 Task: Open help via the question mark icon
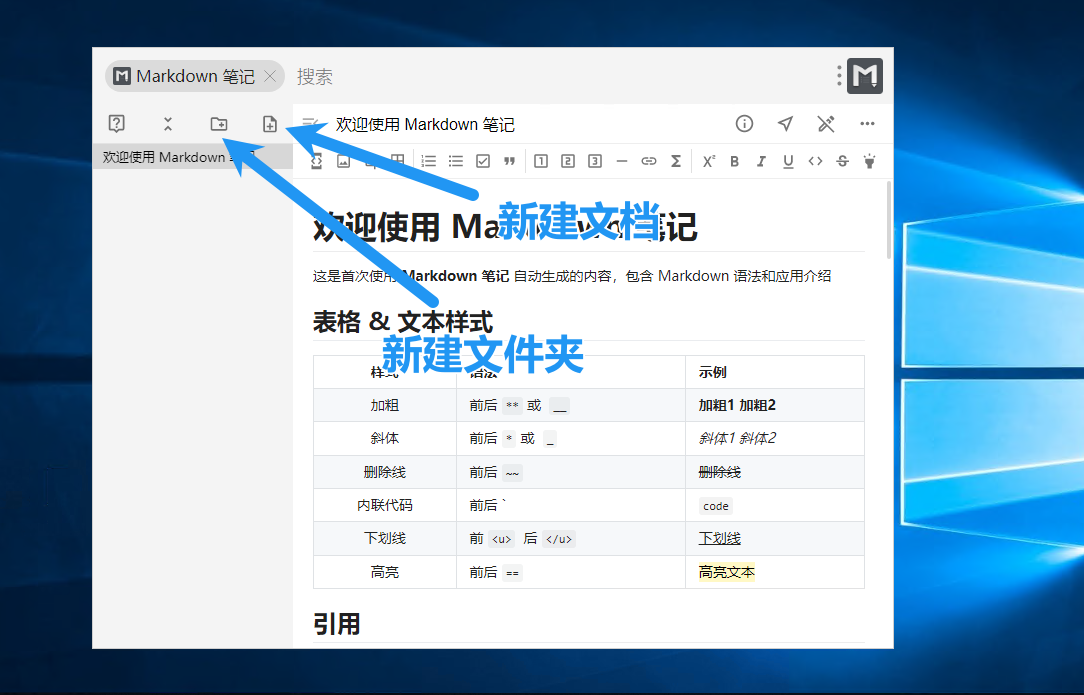[x=116, y=124]
